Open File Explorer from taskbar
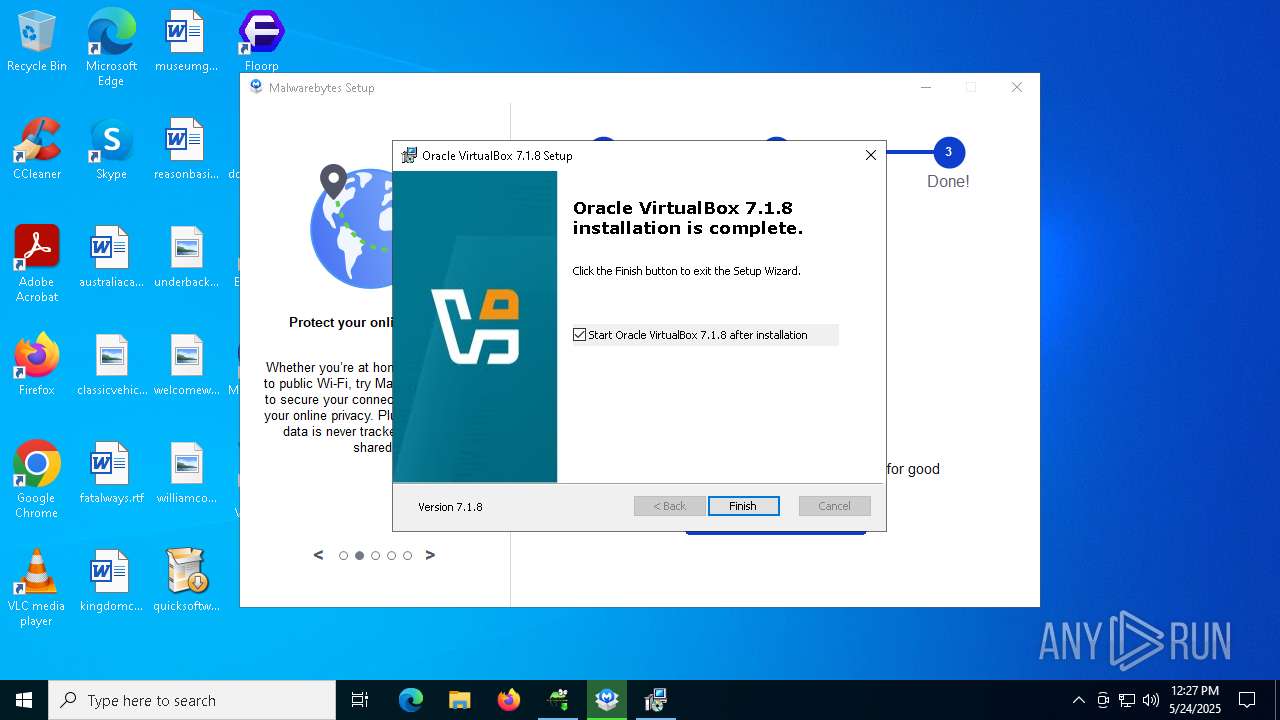 460,700
